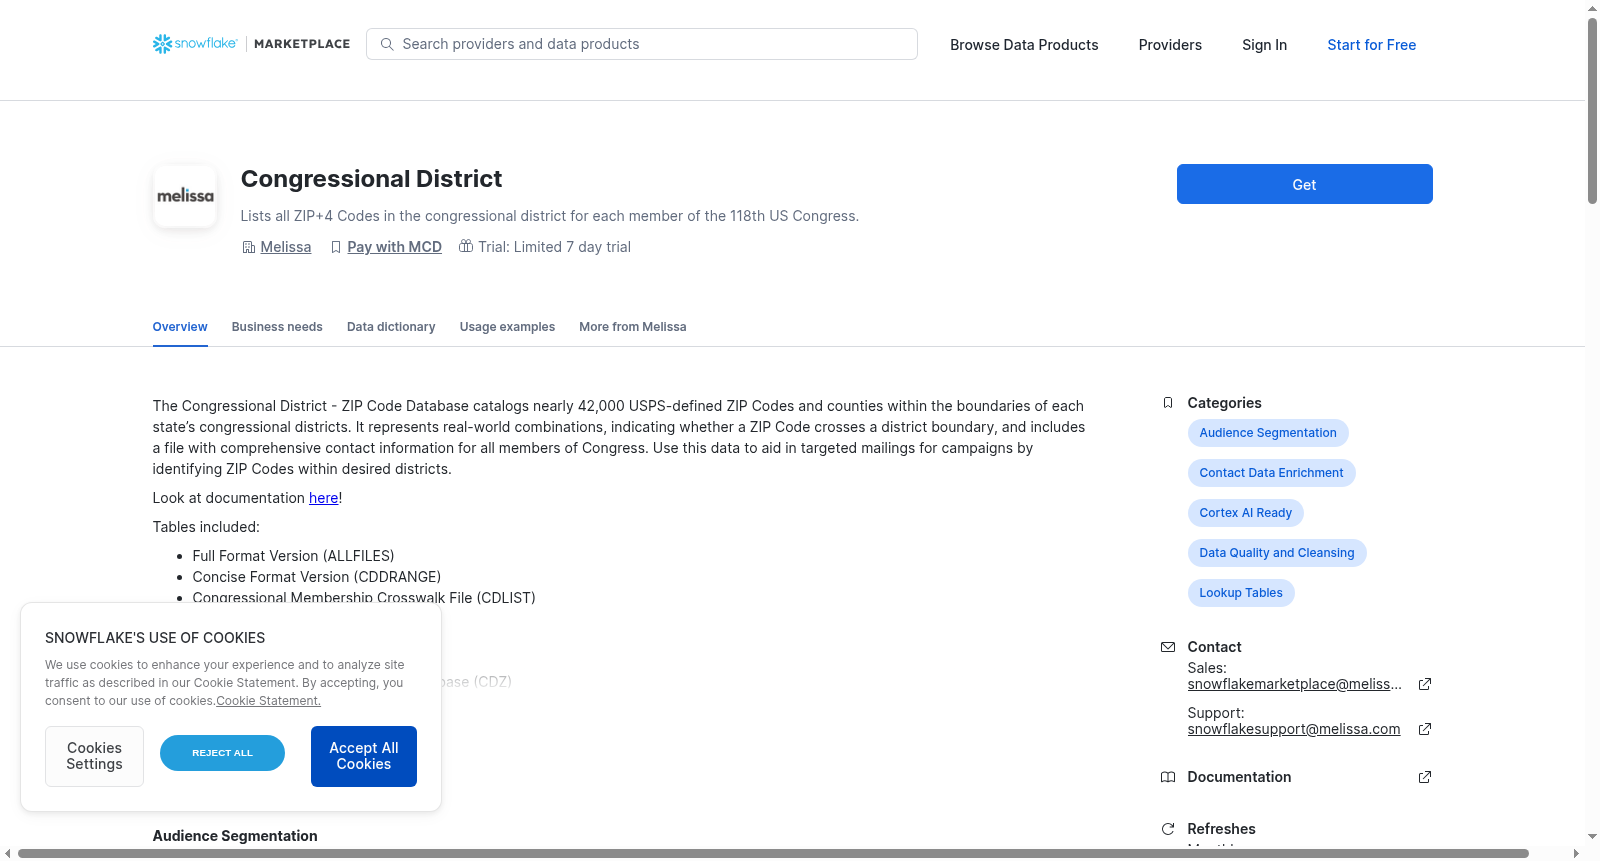Select Cortex AI Ready category chip
This screenshot has width=1600, height=861.
(x=1245, y=513)
